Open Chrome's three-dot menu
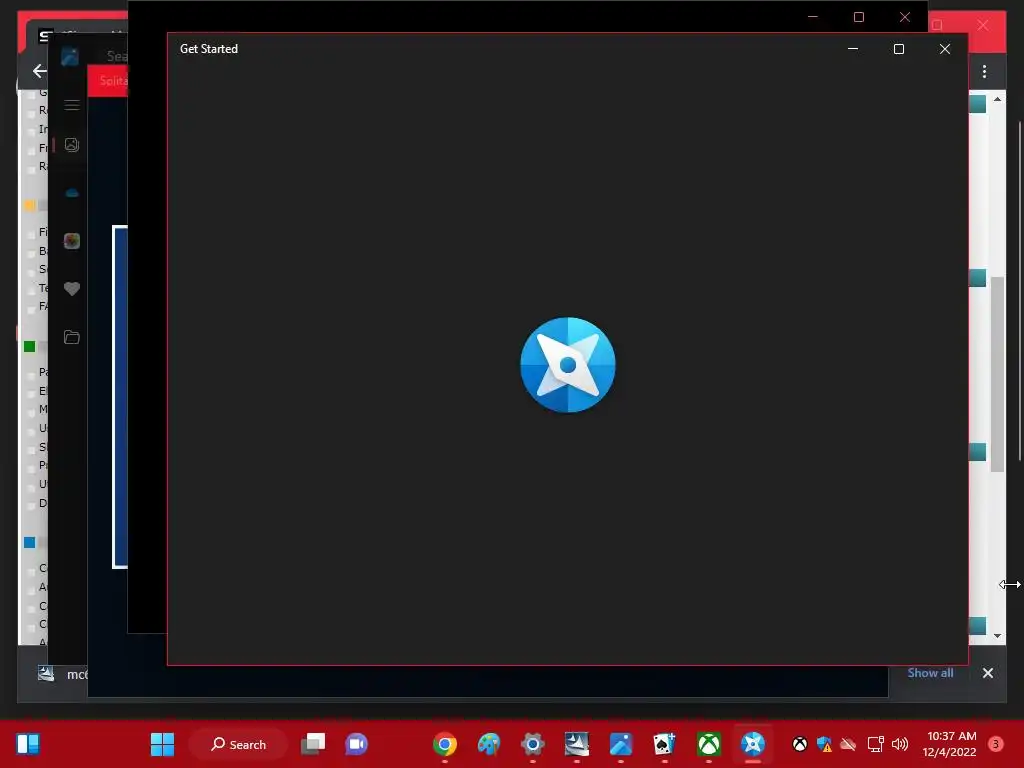1024x768 pixels. coord(984,71)
